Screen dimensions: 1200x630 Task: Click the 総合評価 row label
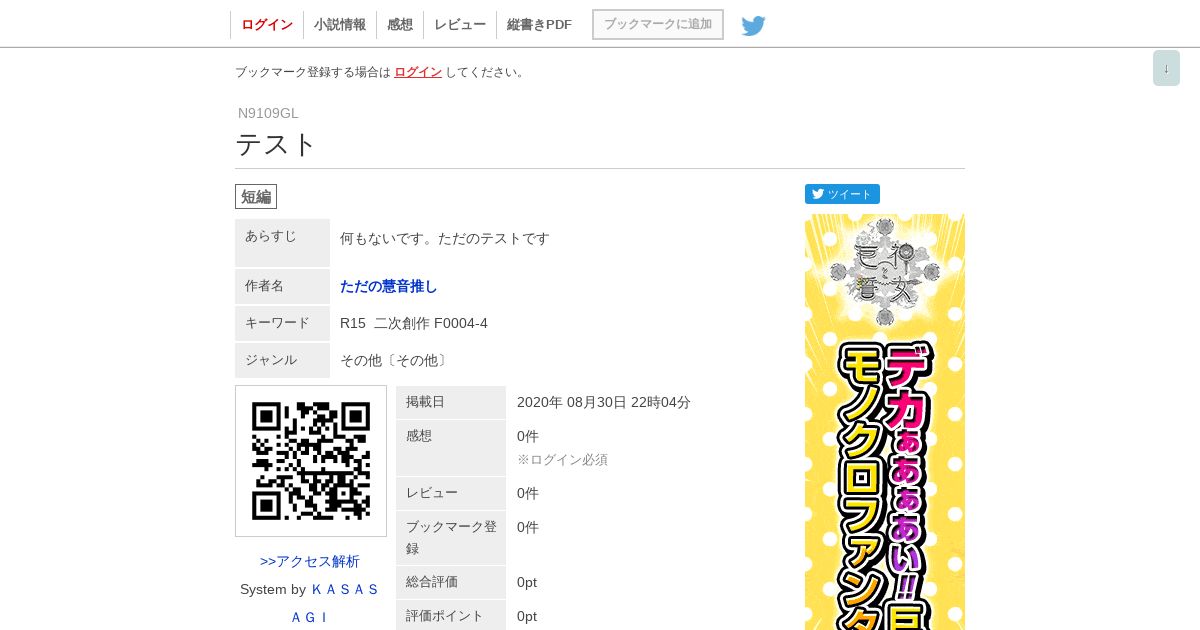tap(451, 582)
